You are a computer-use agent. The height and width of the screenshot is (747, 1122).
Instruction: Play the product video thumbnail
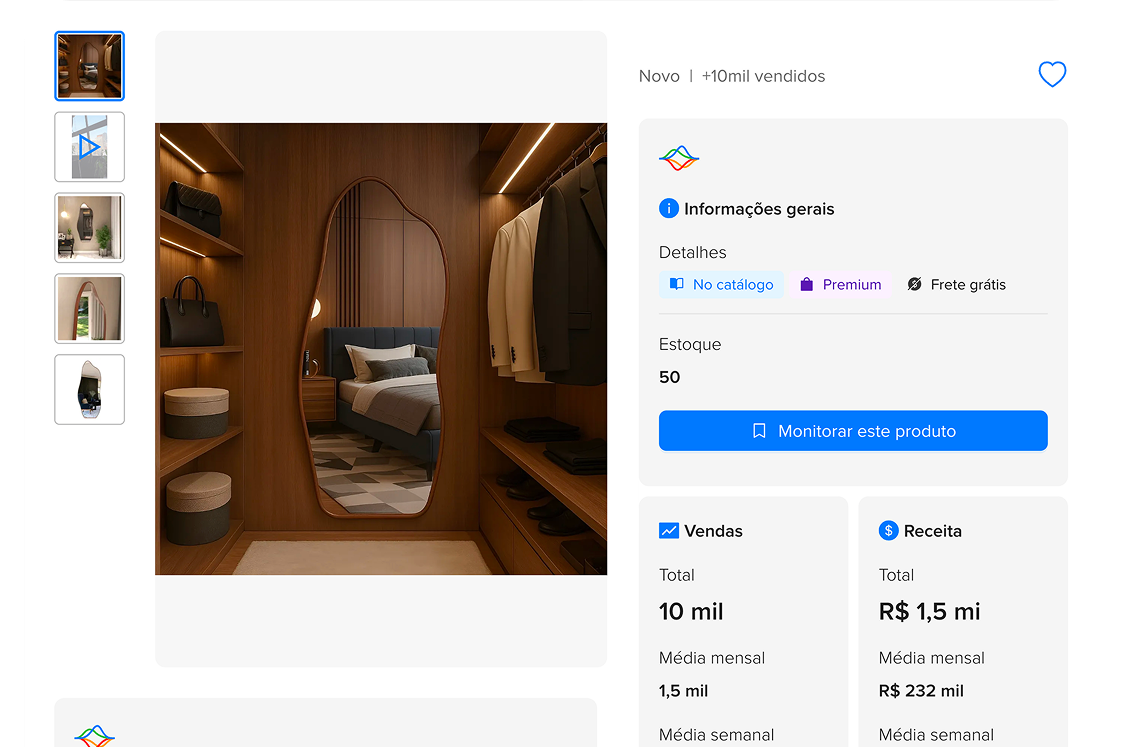[90, 147]
